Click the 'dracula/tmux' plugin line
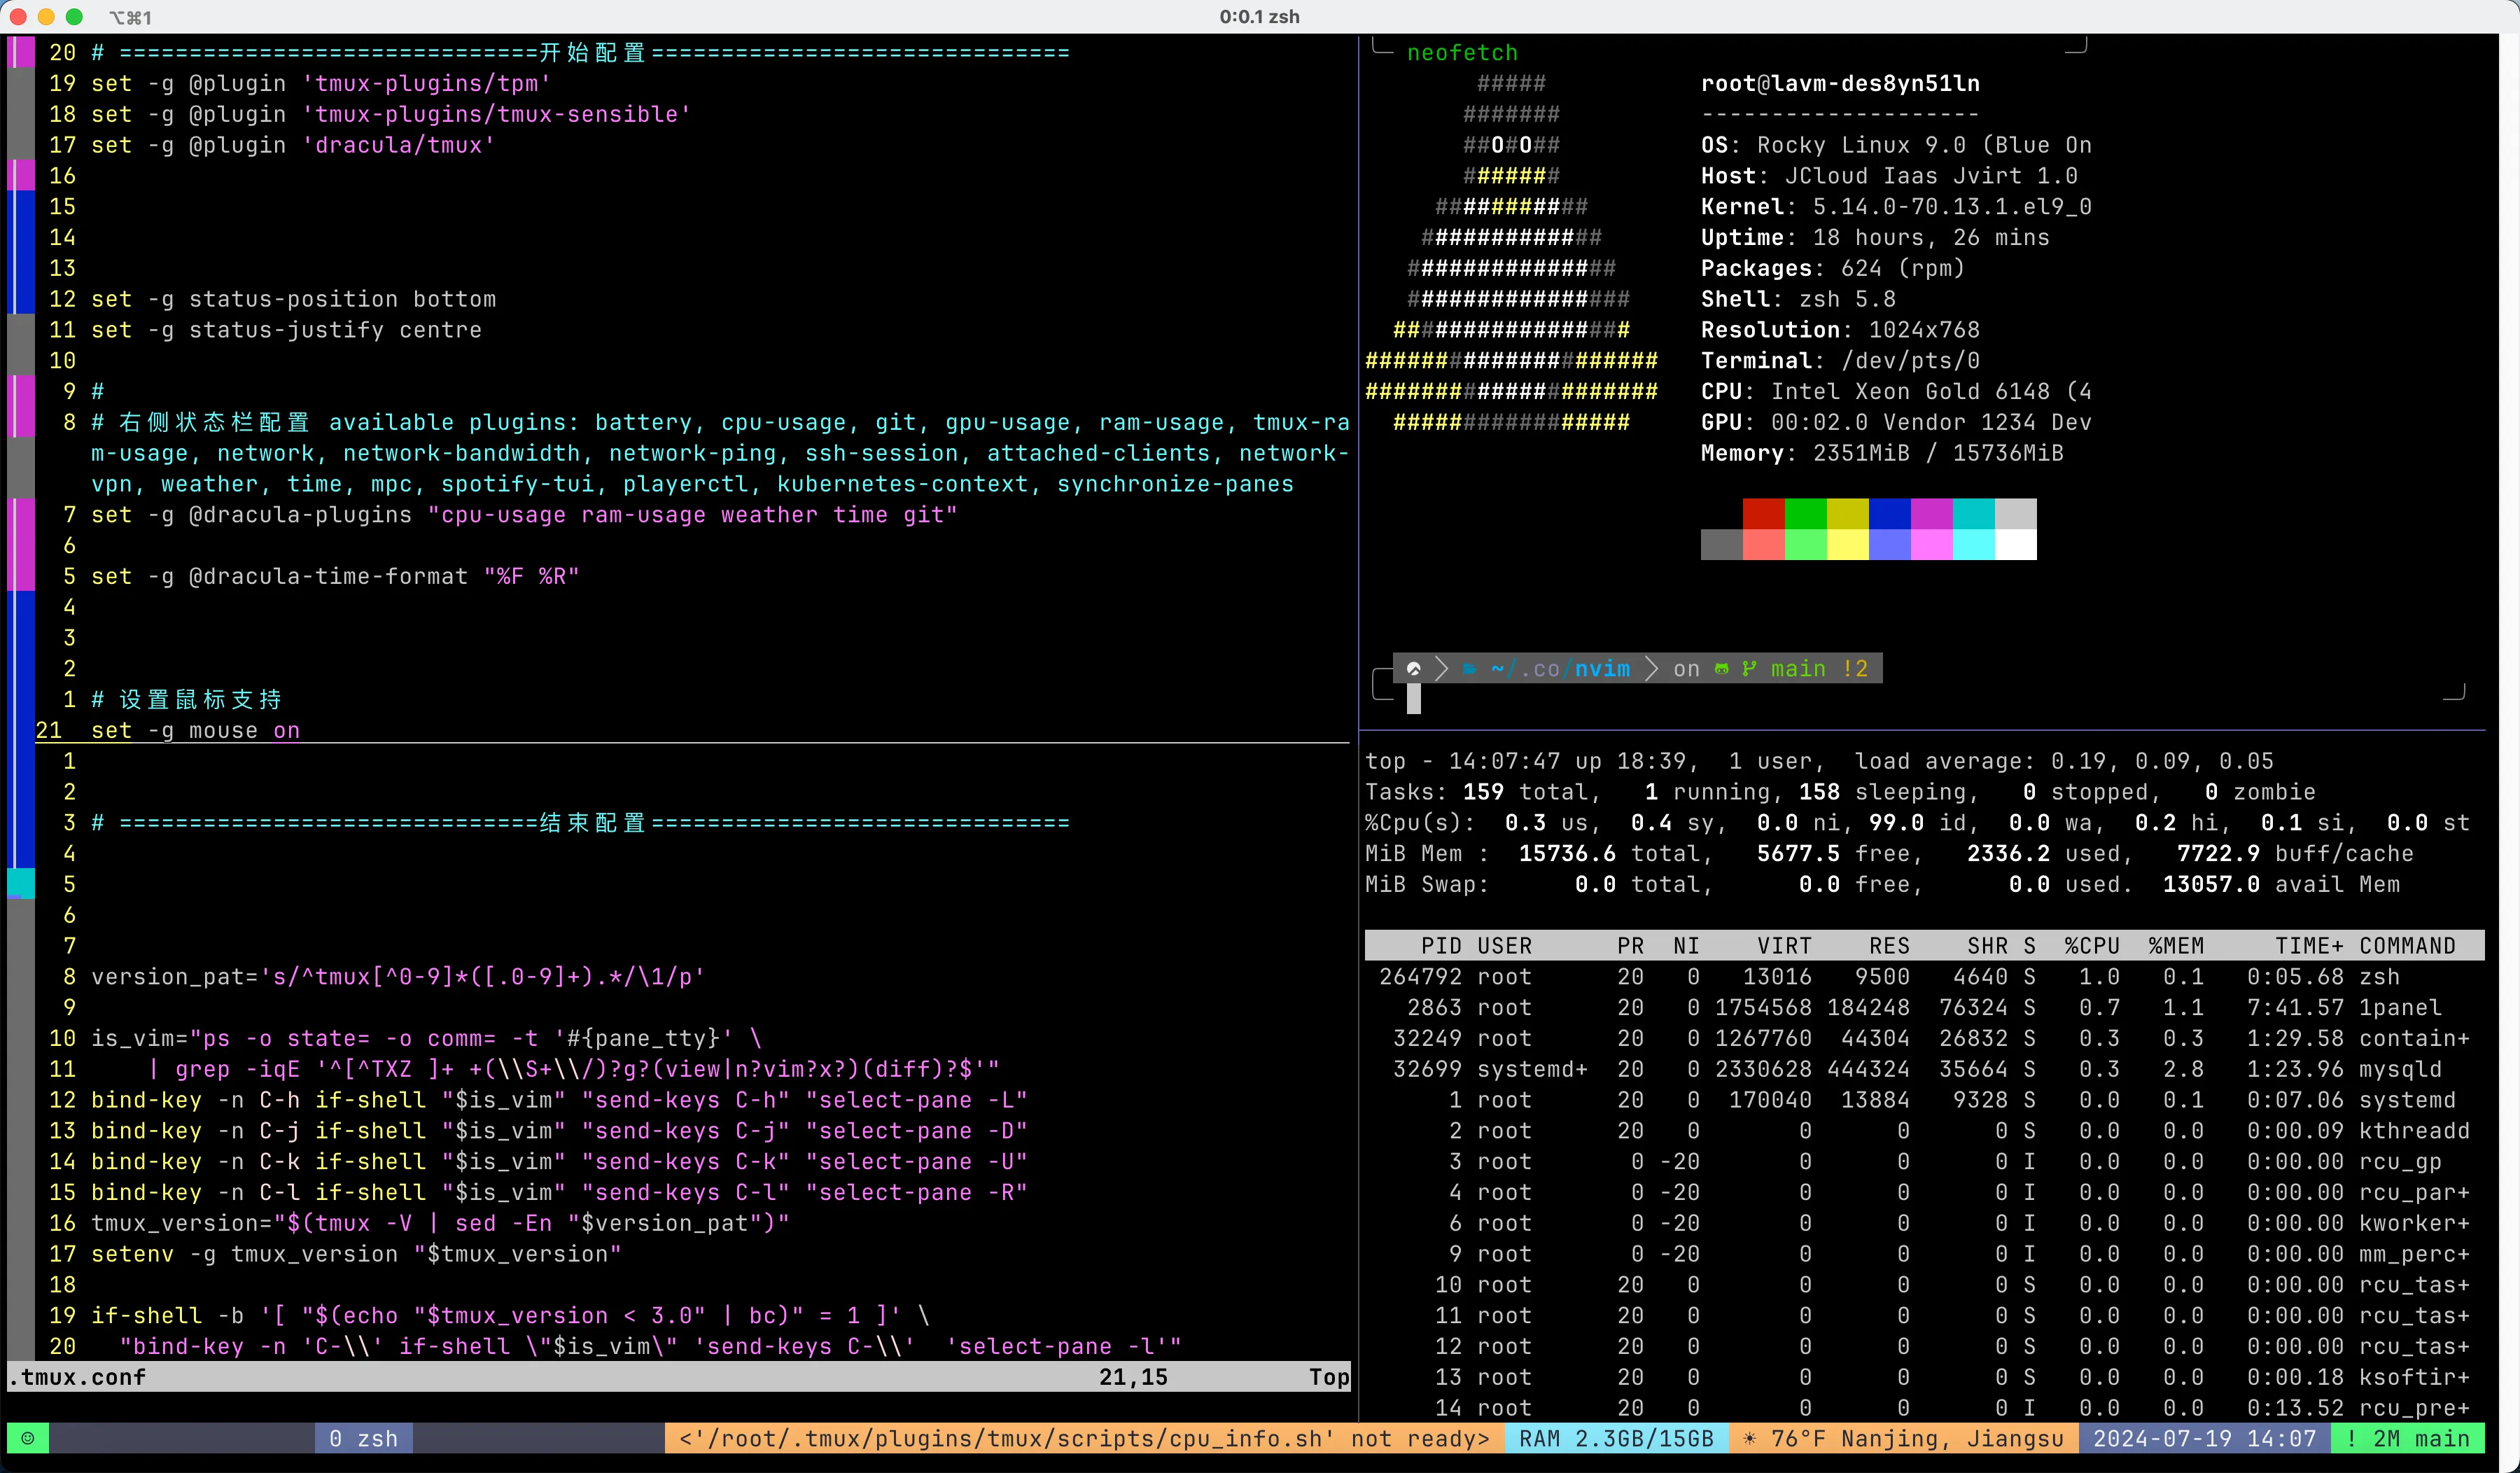This screenshot has width=2520, height=1473. point(293,145)
